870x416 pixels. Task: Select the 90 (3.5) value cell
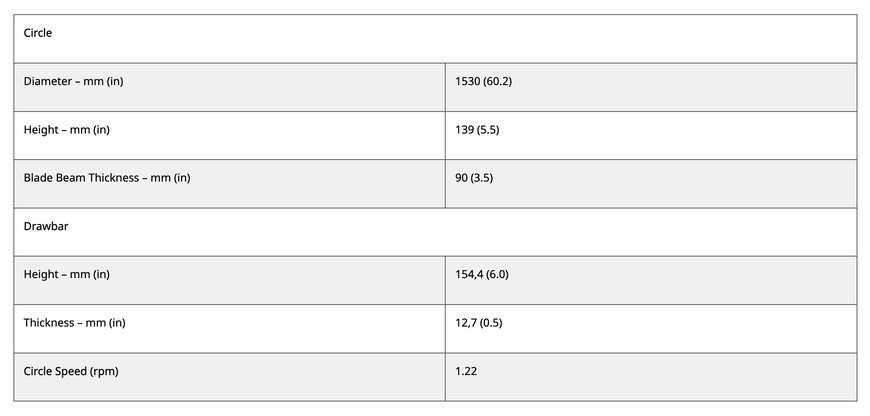[650, 183]
